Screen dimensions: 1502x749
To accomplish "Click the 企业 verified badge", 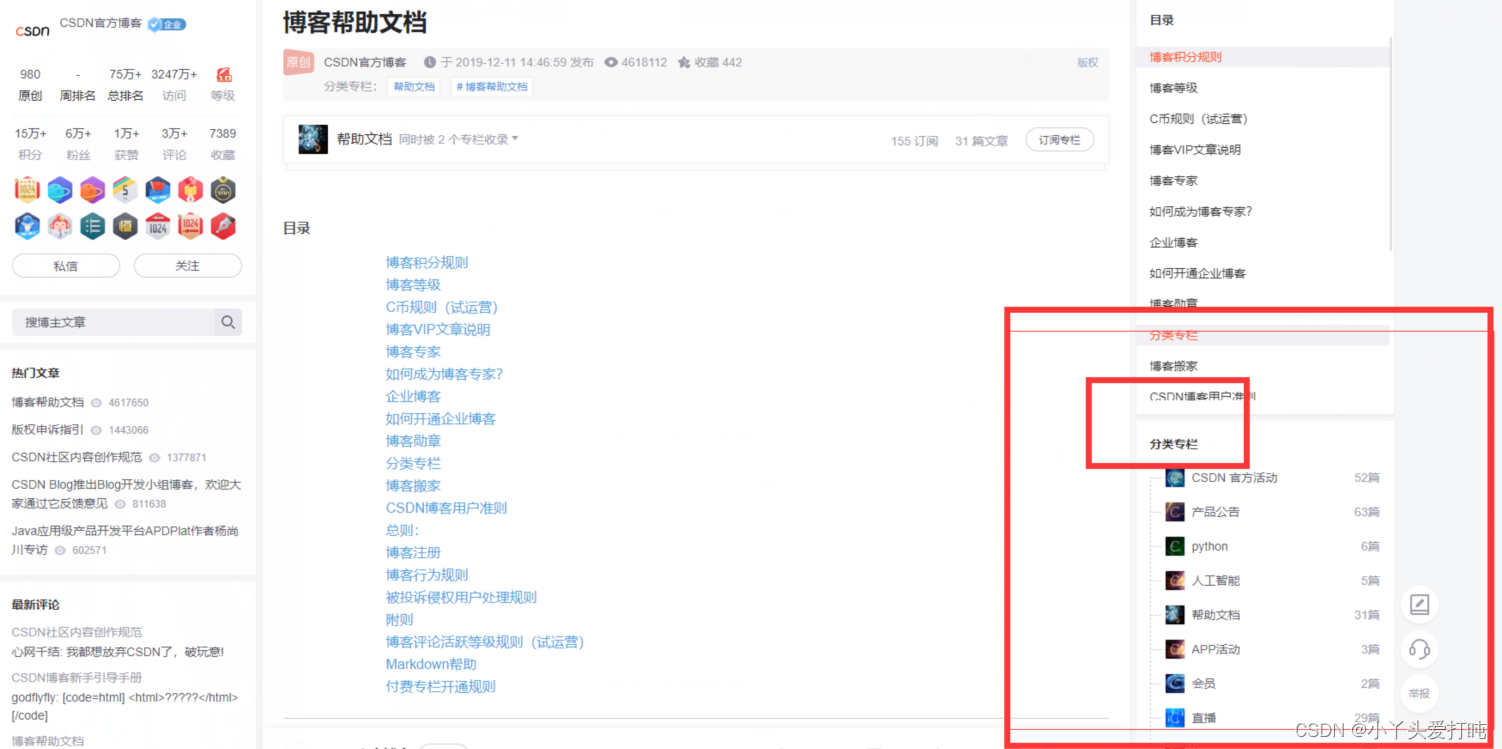I will (167, 24).
